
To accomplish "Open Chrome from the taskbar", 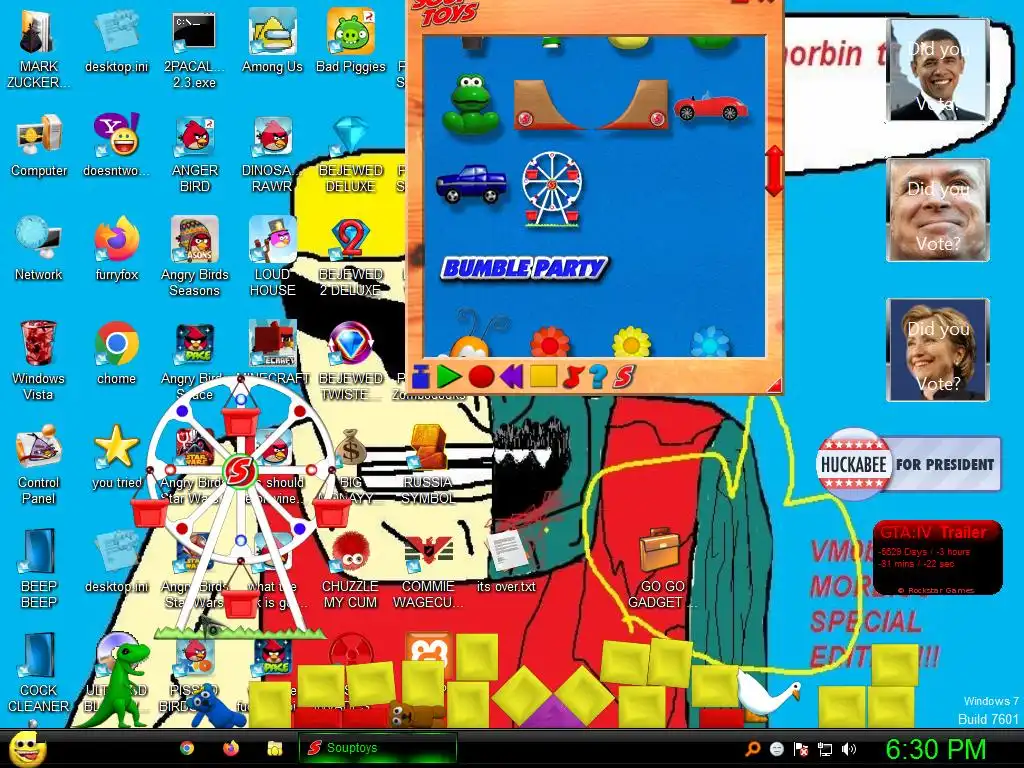I will click(187, 748).
